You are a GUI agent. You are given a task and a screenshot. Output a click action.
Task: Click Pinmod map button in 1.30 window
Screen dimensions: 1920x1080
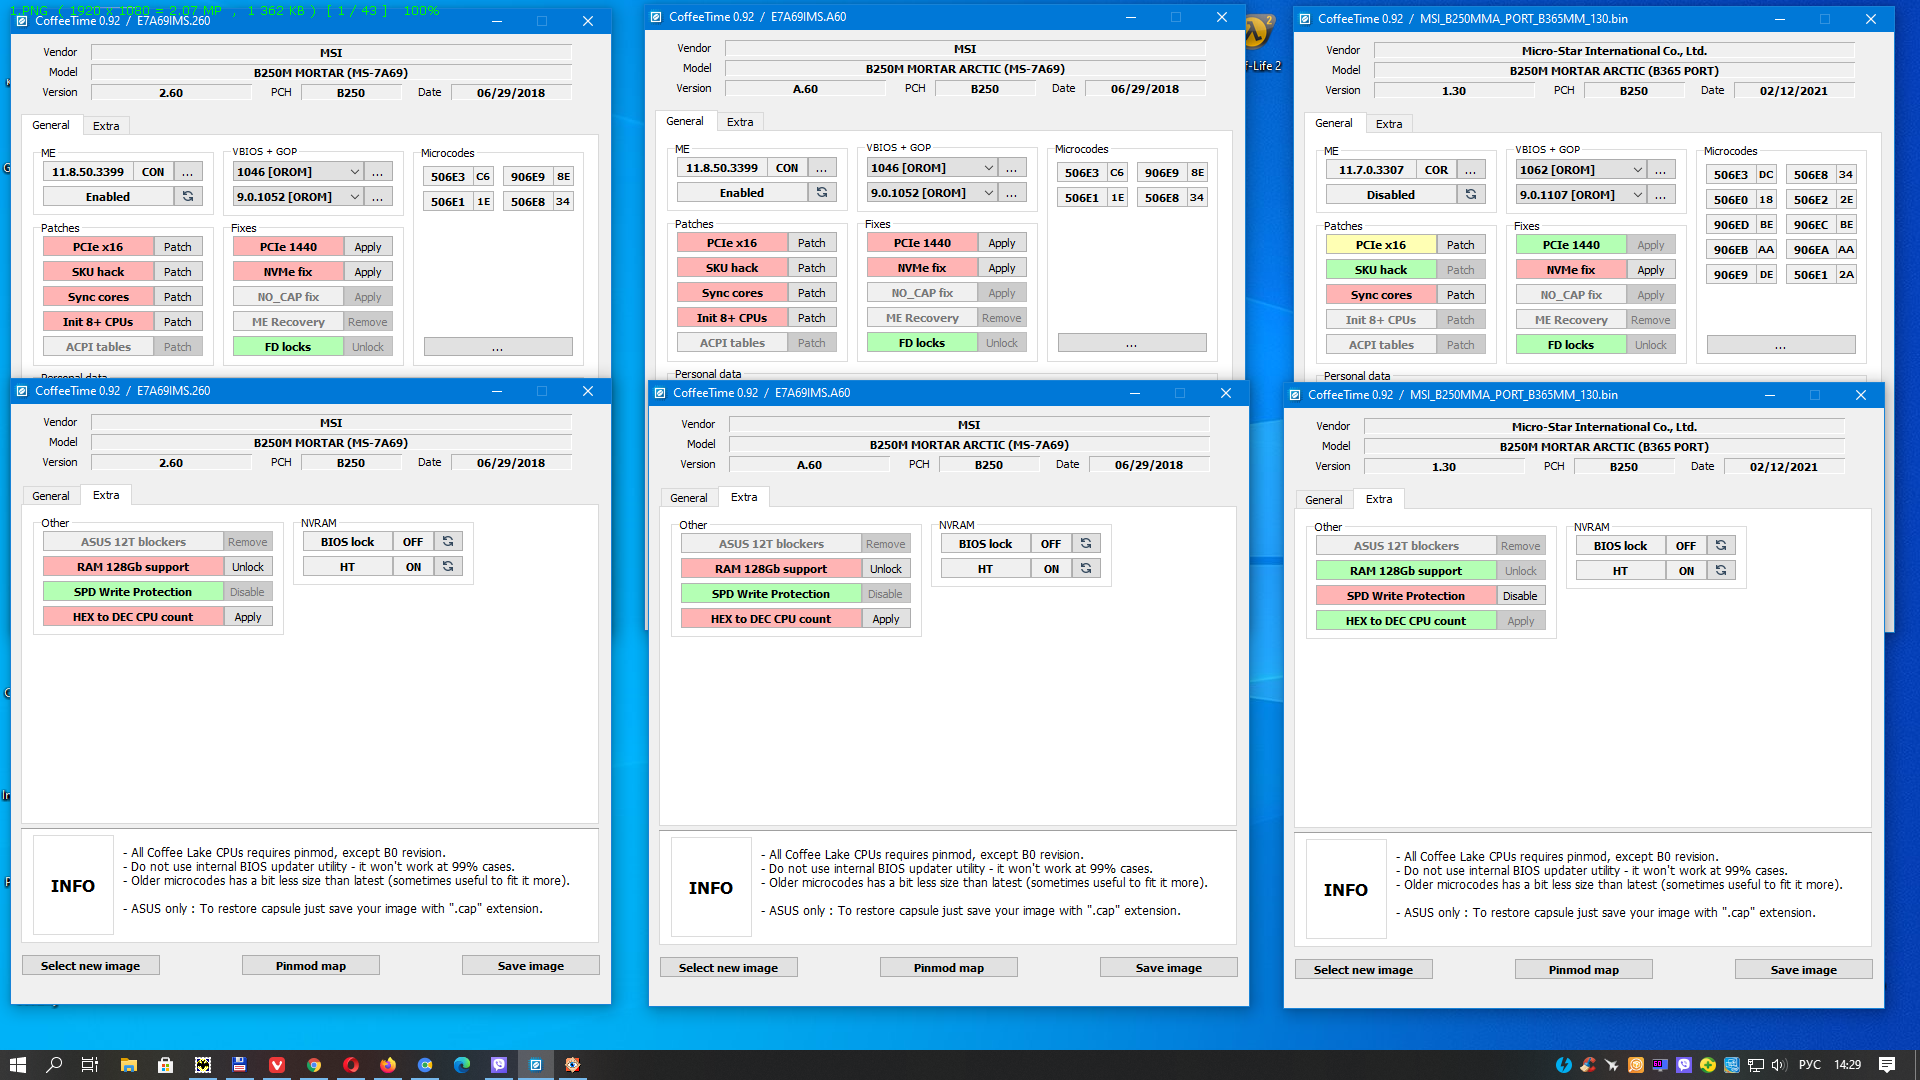tap(1583, 970)
